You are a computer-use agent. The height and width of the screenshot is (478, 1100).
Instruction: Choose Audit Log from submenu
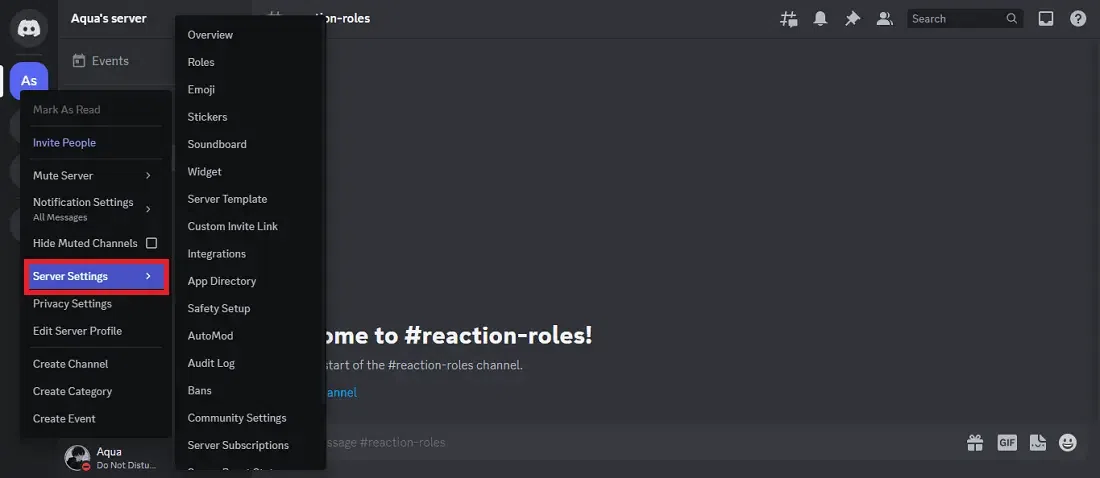[x=211, y=363]
